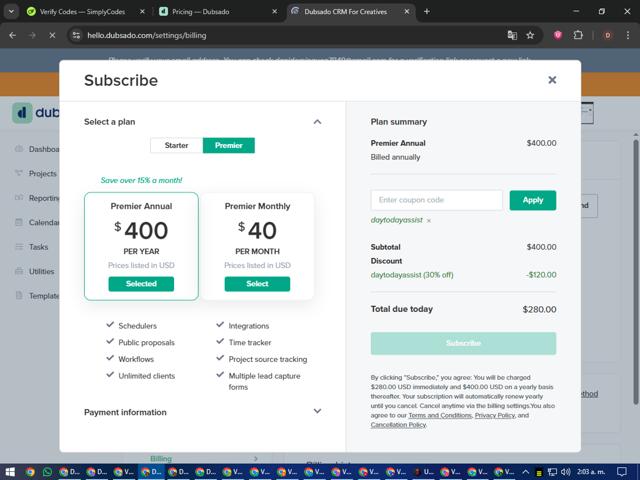Open Reporting icon in Dubsado sidebar
This screenshot has height=480, width=640.
[19, 198]
